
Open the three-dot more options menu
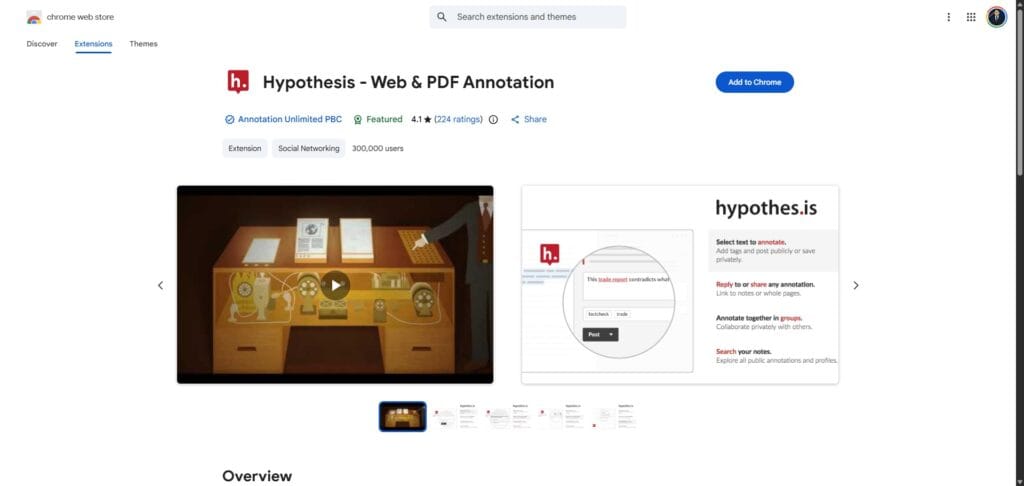(x=948, y=17)
